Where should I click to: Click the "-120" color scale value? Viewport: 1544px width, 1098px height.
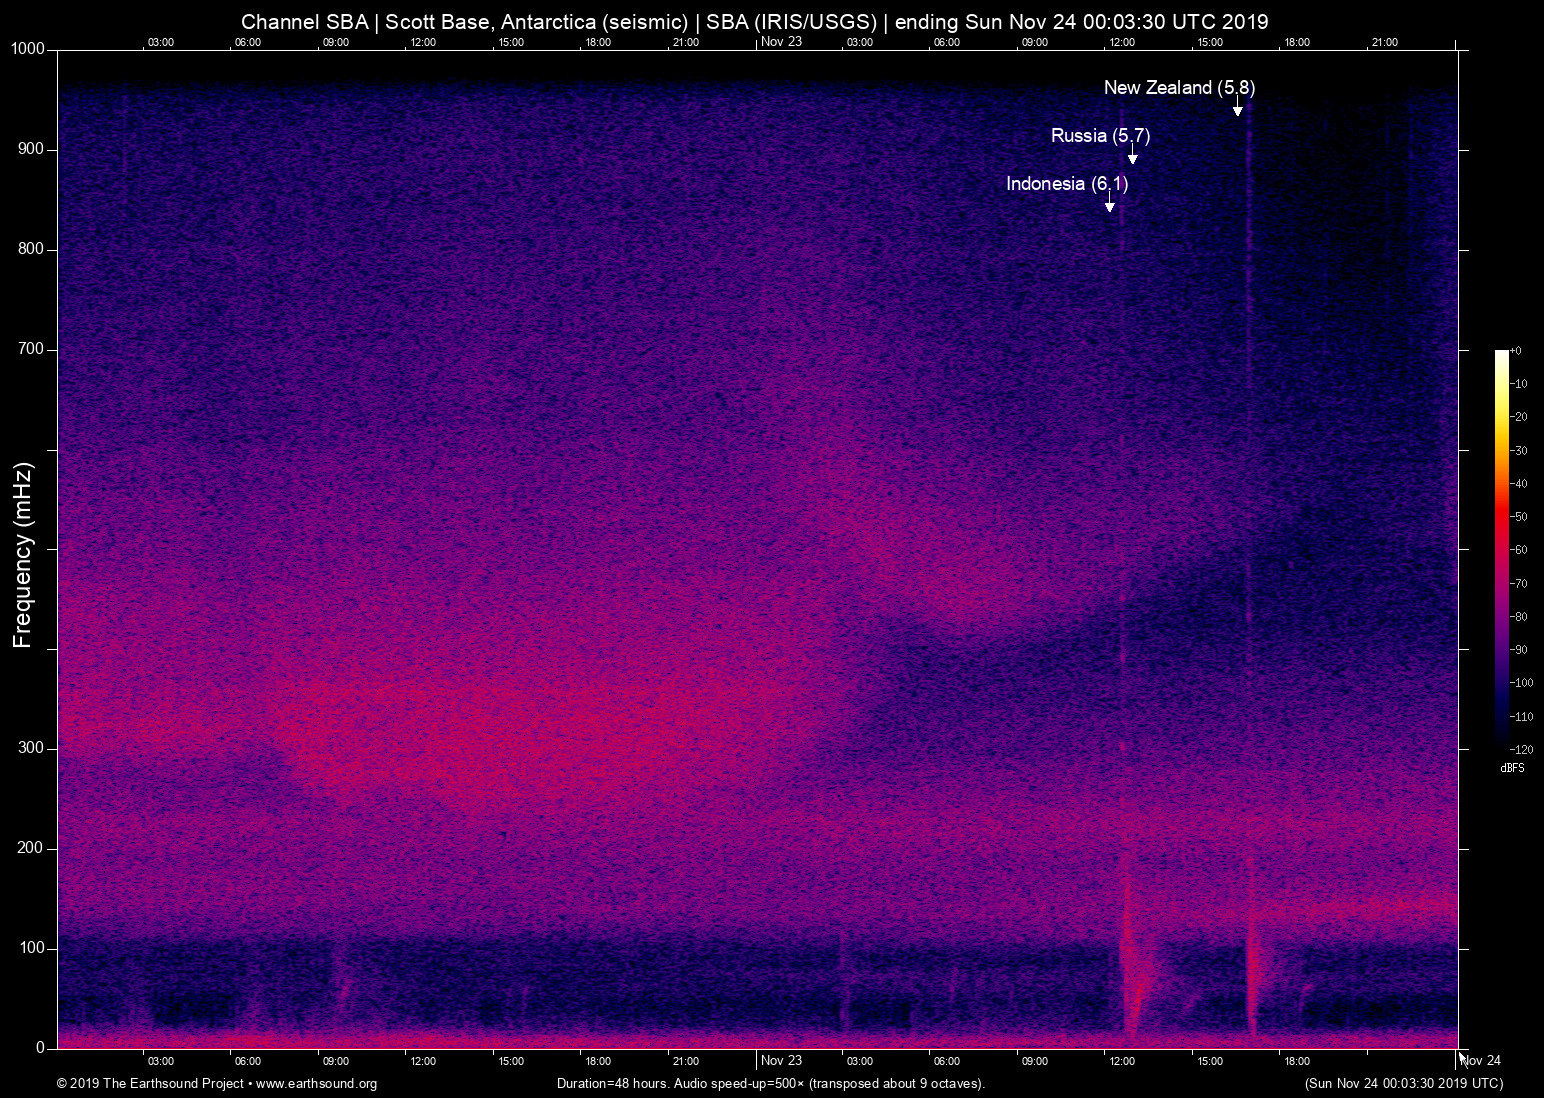[x=1521, y=749]
